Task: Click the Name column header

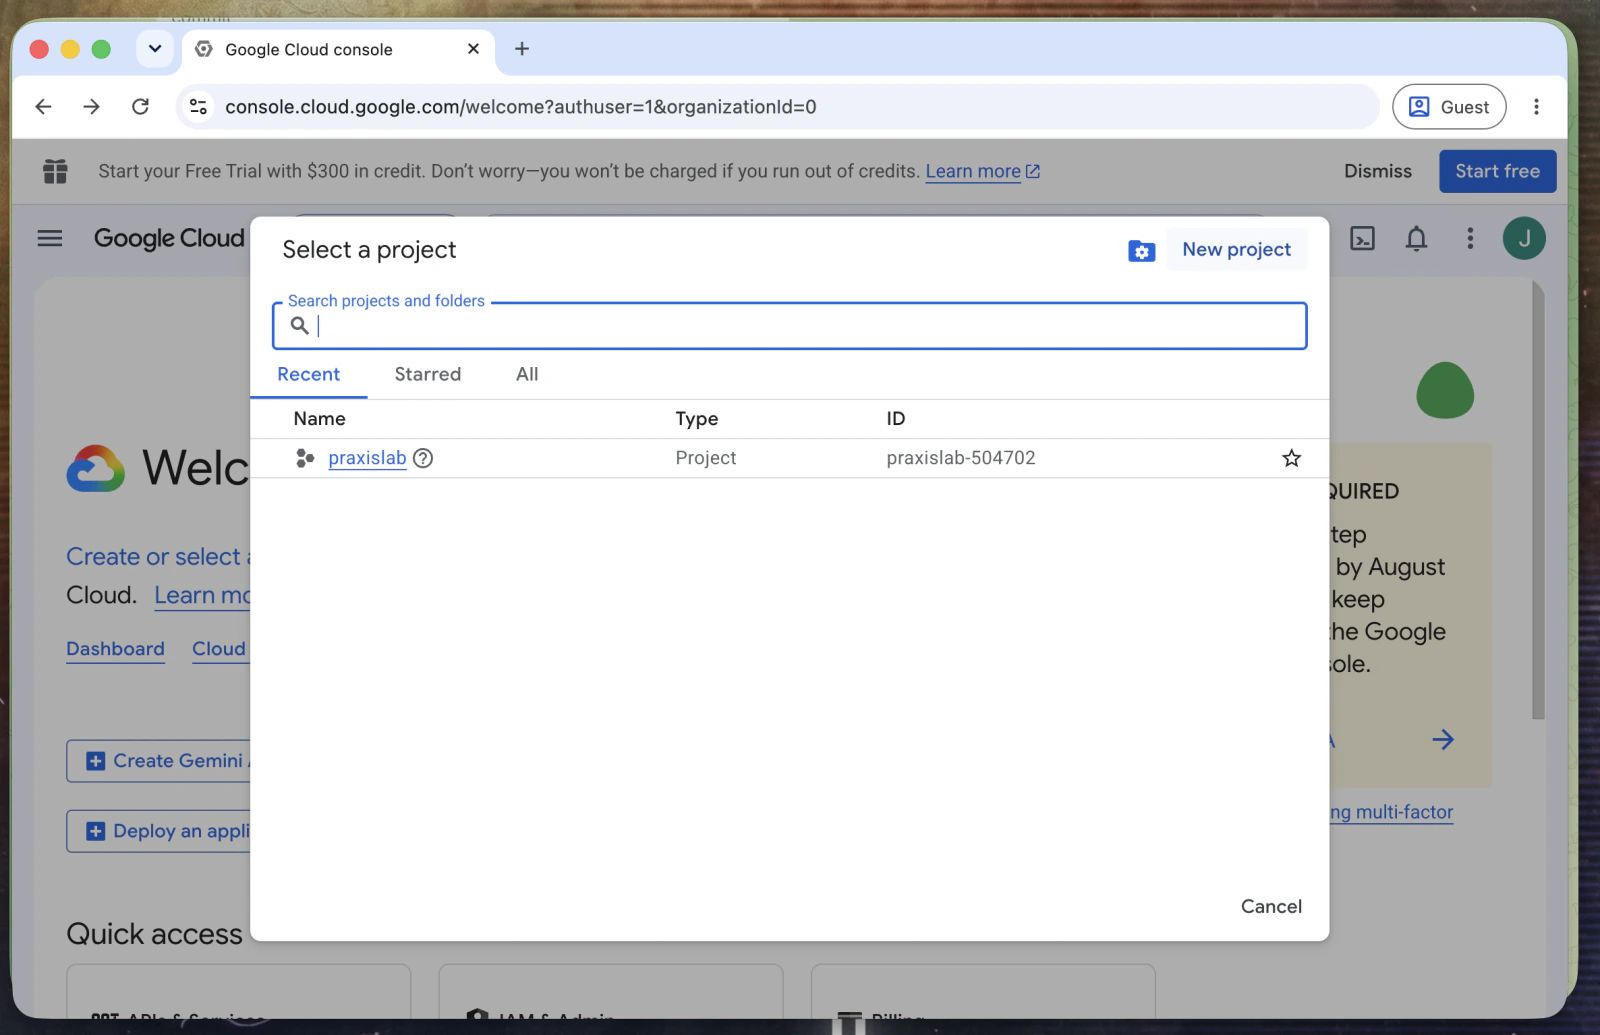Action: 319,419
